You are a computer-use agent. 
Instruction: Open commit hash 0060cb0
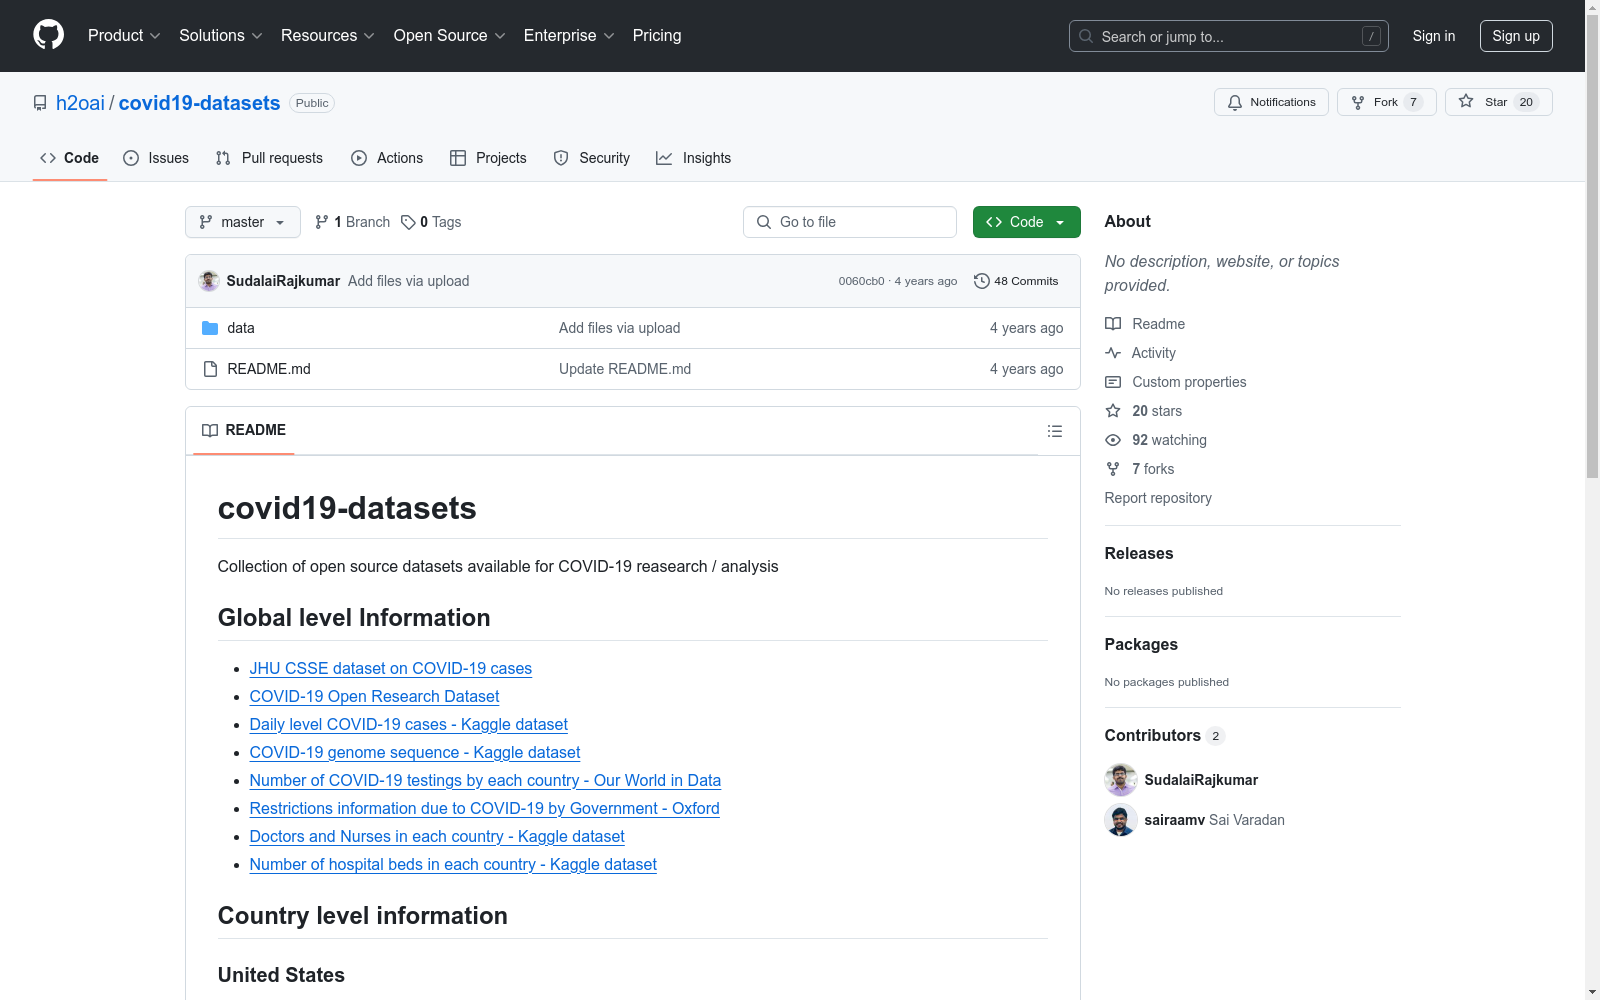click(x=861, y=281)
